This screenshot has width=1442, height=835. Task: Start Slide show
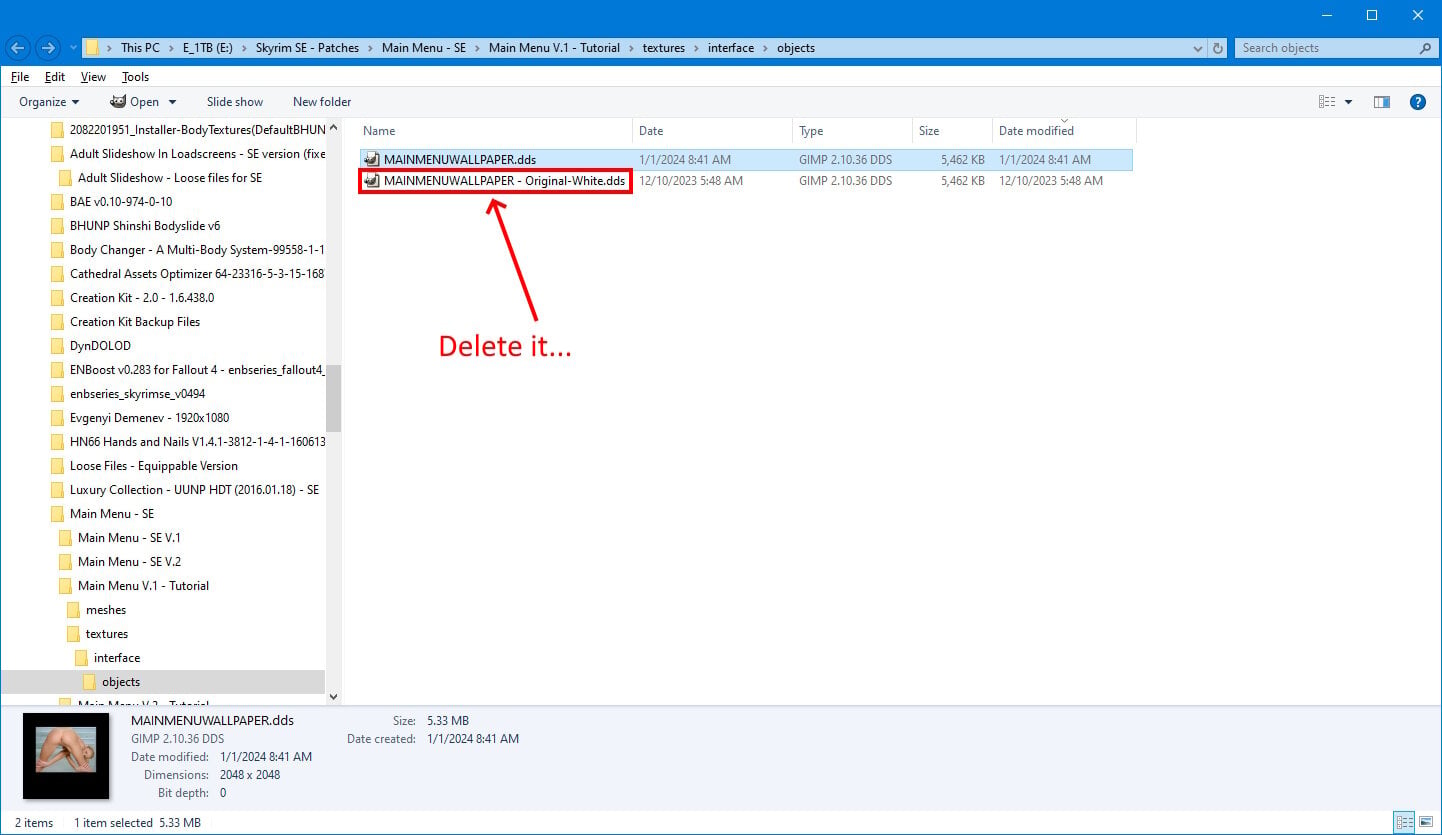(x=235, y=102)
